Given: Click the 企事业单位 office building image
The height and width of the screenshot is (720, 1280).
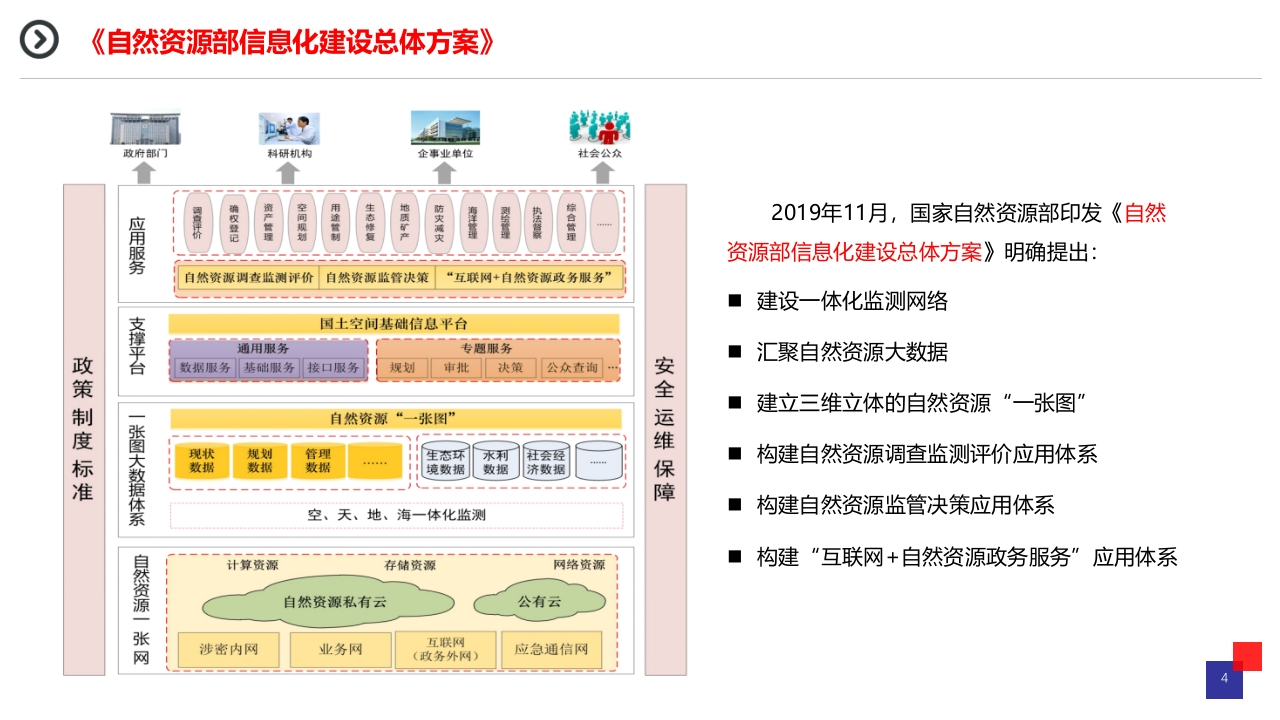Looking at the screenshot, I should coord(445,128).
